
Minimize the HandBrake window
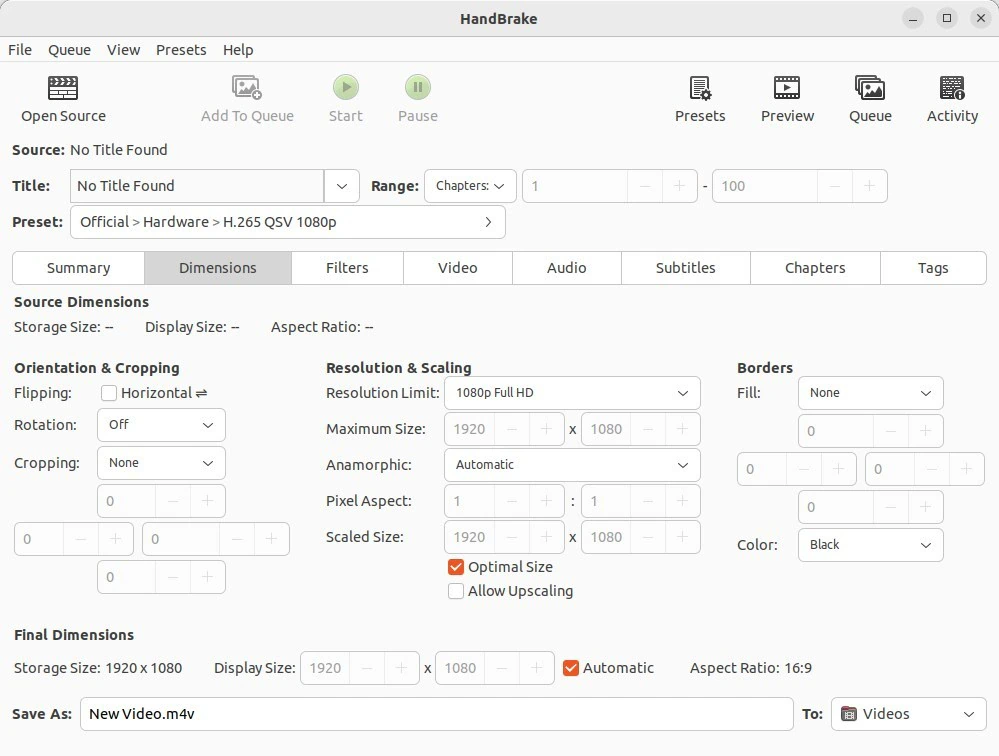tap(913, 18)
